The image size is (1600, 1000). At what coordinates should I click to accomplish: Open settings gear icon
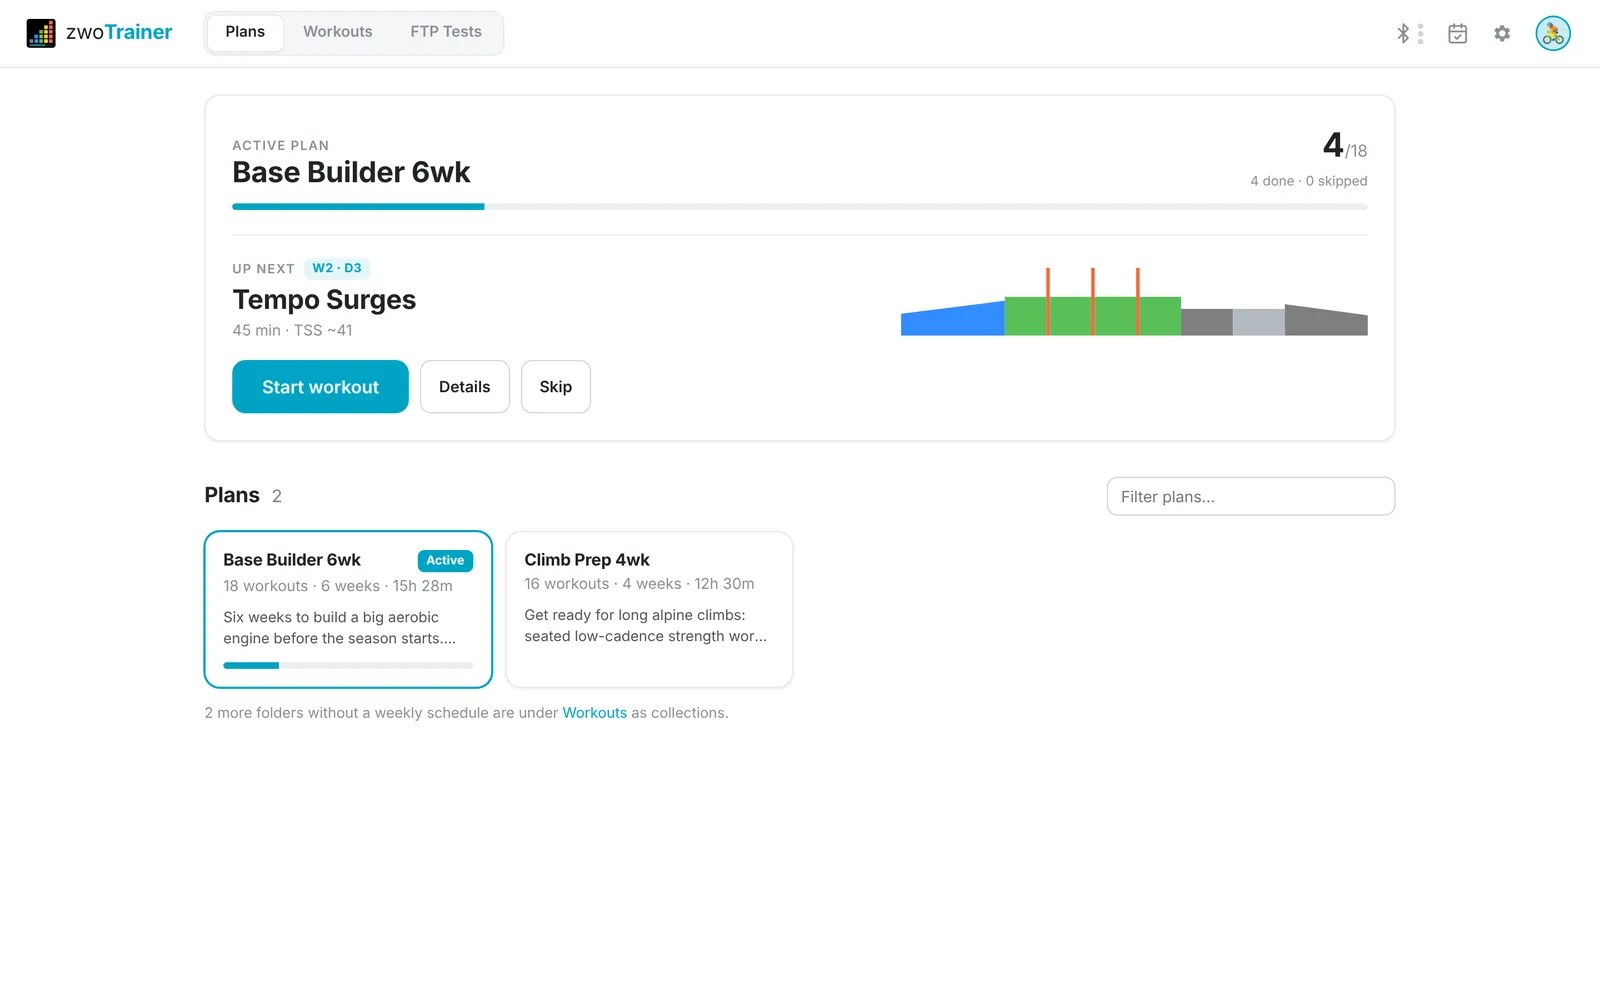coord(1502,33)
